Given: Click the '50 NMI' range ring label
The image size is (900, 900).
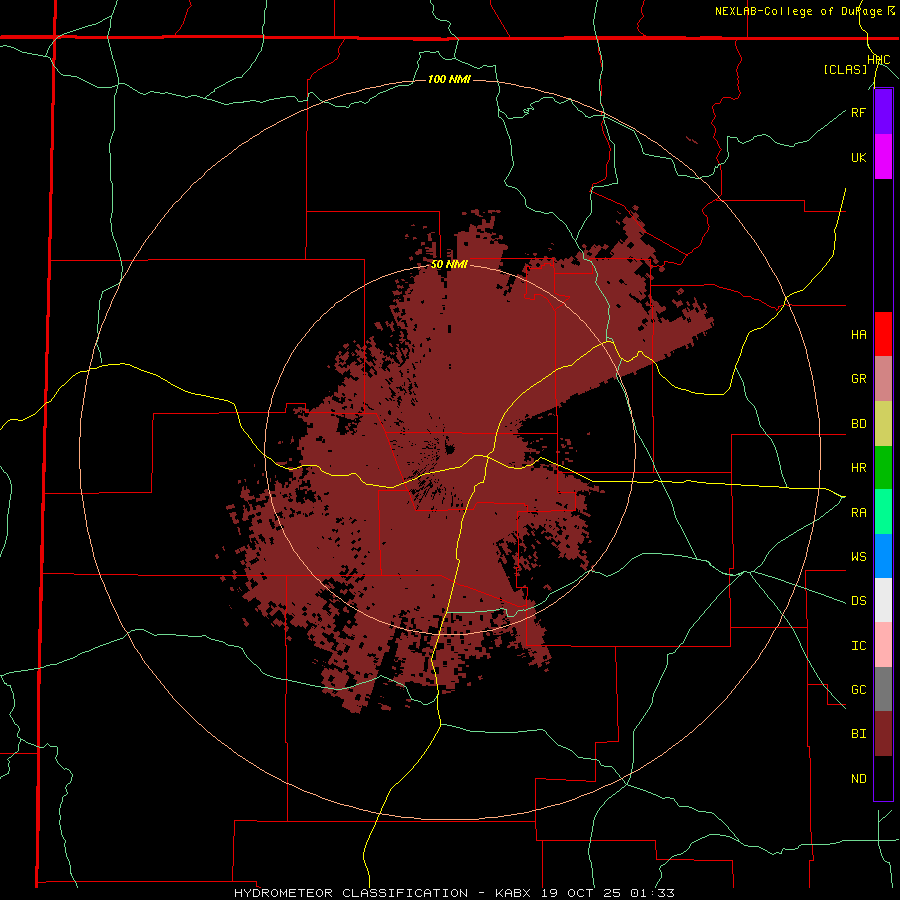Looking at the screenshot, I should [x=449, y=265].
